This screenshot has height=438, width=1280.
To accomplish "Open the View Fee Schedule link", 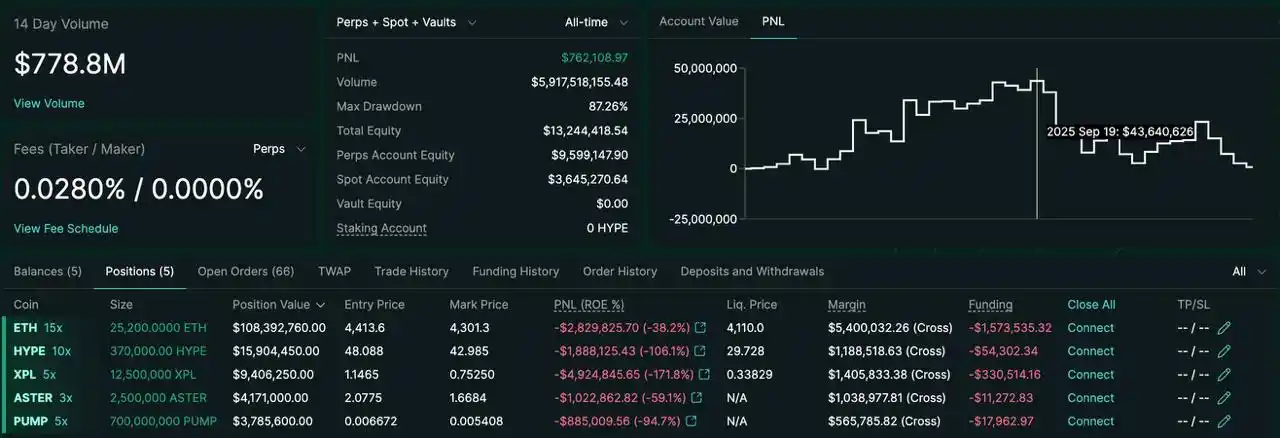I will click(x=66, y=229).
